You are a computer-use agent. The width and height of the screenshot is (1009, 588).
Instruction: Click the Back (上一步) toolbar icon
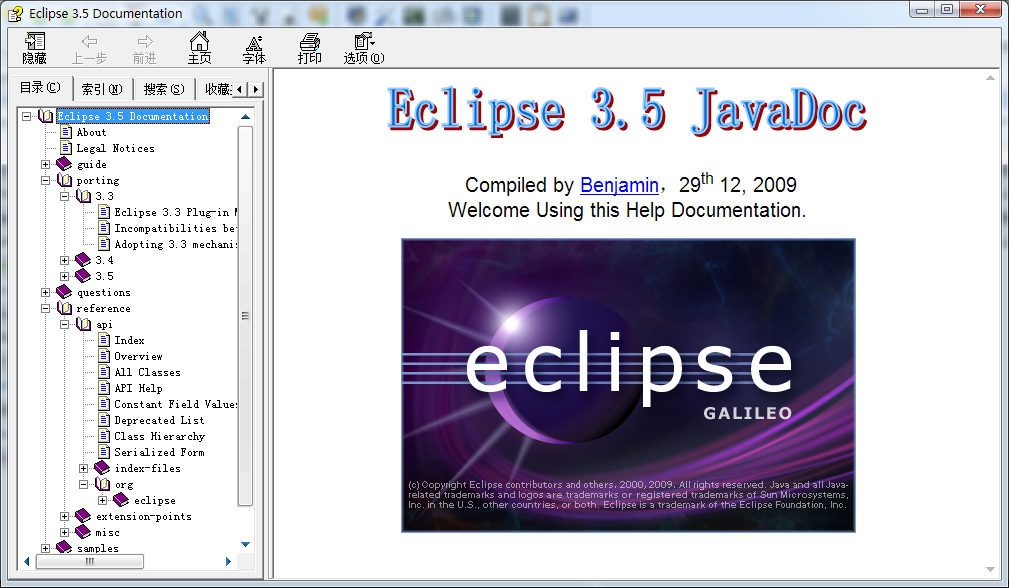[x=89, y=48]
